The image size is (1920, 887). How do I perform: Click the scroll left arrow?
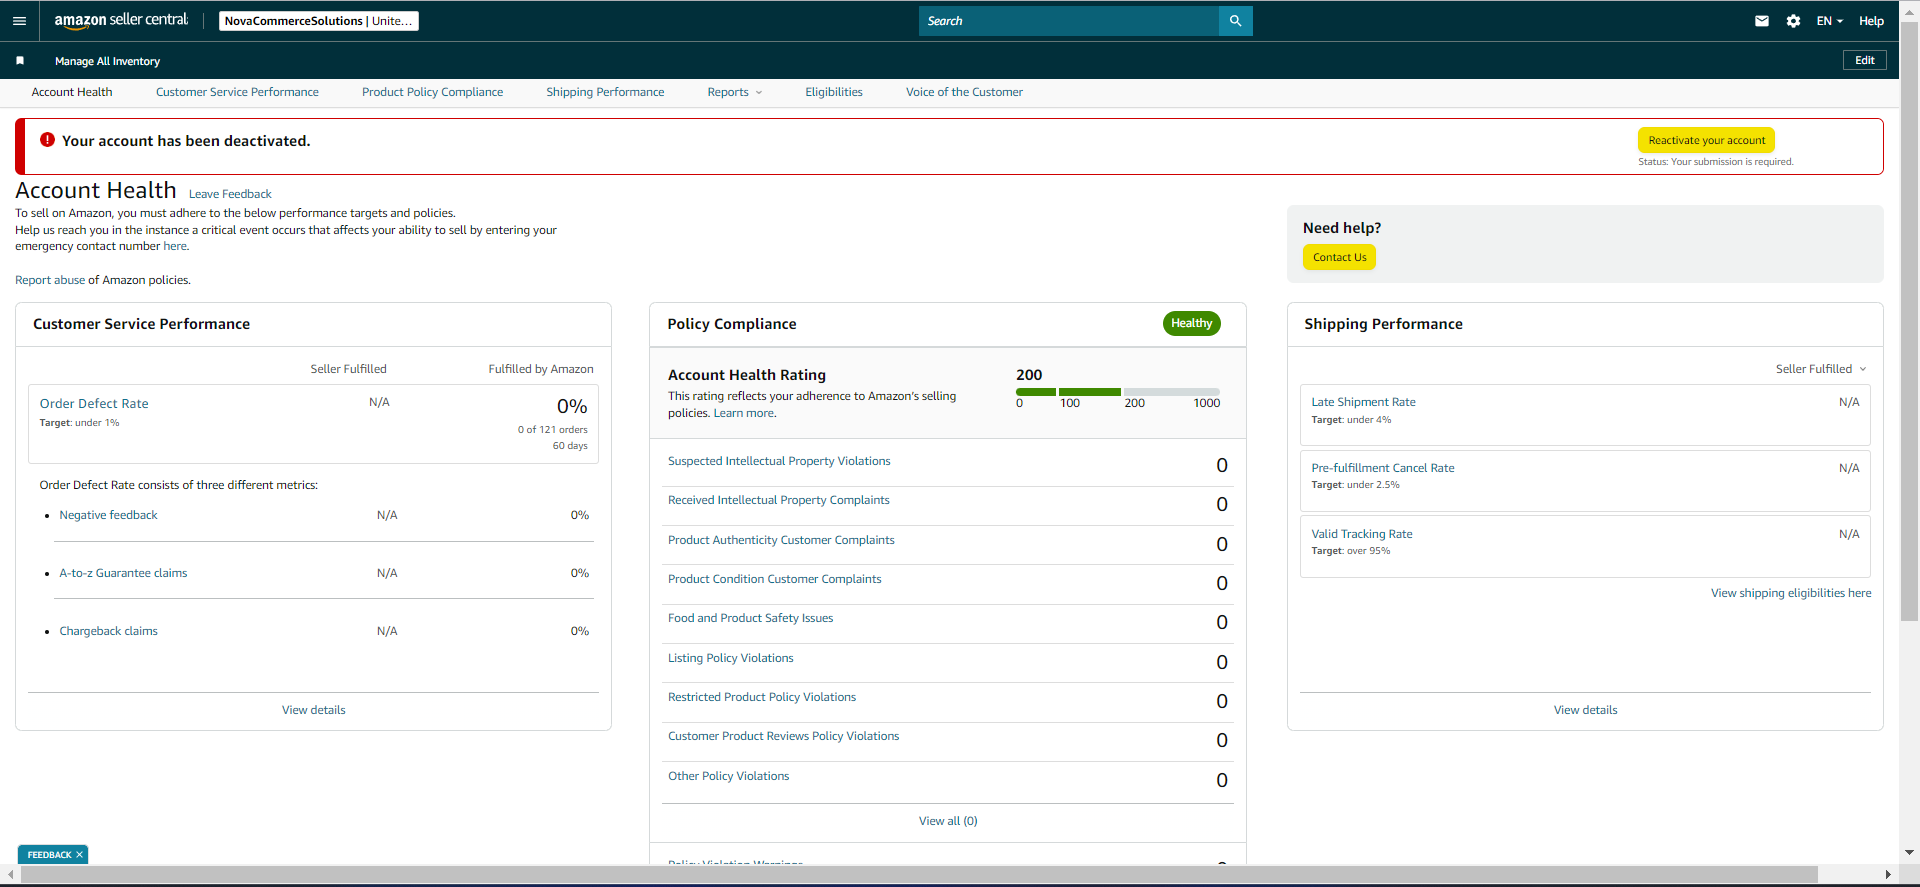coord(10,874)
